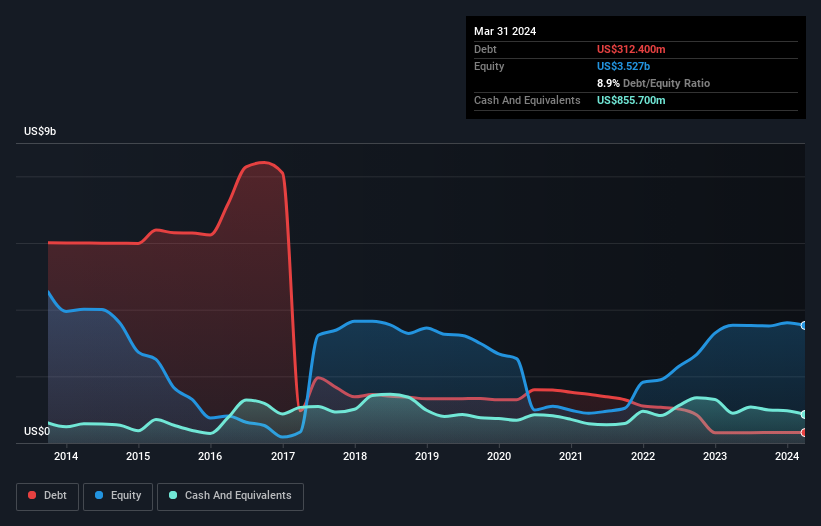Click the 8.9% Debt/Equity Ratio text
Viewport: 821px width, 526px height.
click(x=653, y=83)
